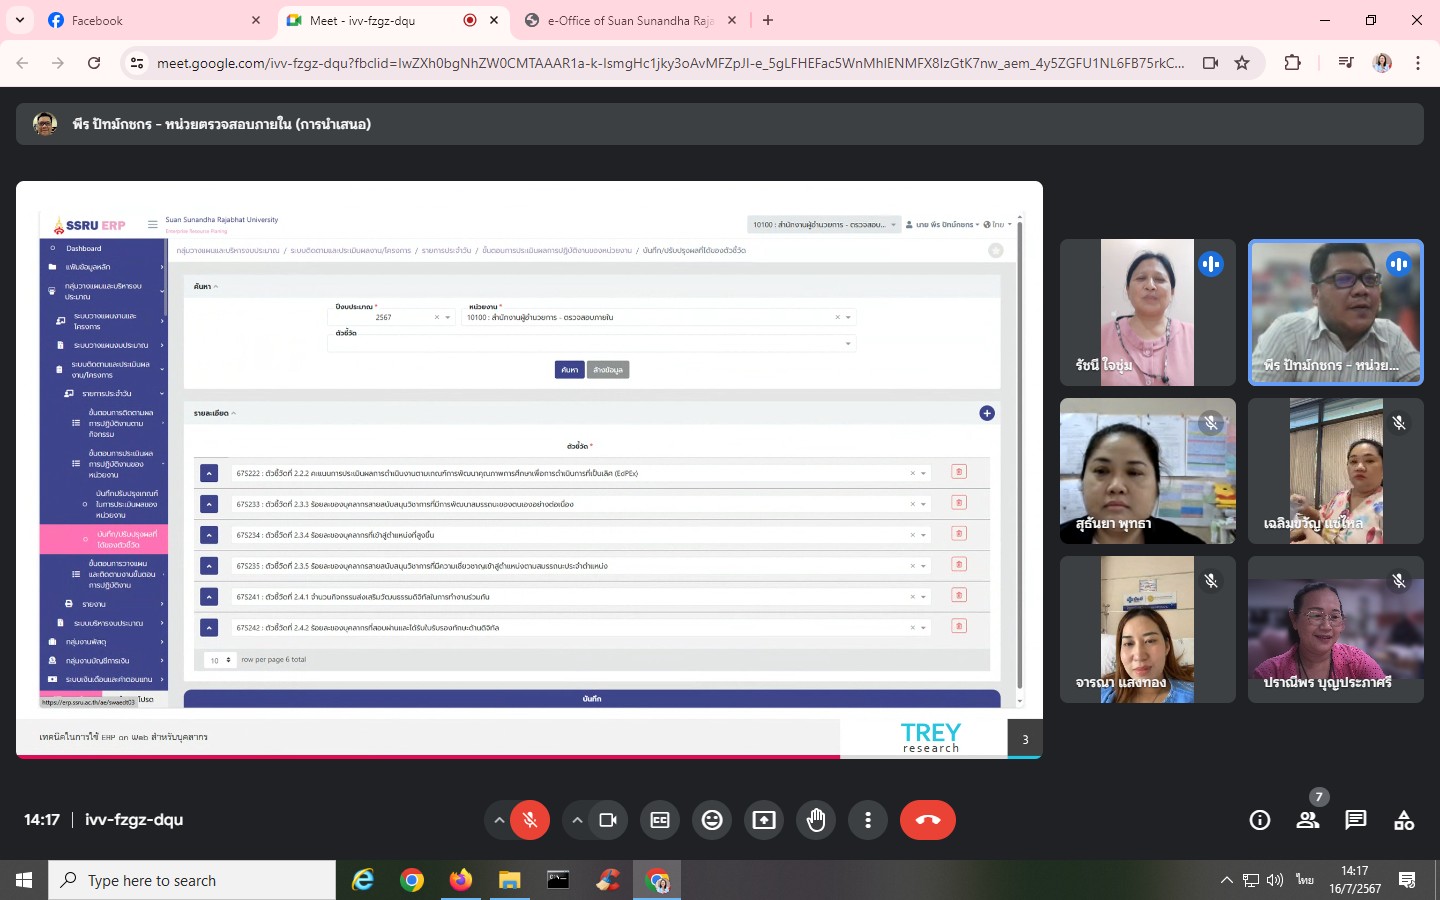1440x900 pixels.
Task: Open meeting details info icon
Action: pyautogui.click(x=1260, y=820)
